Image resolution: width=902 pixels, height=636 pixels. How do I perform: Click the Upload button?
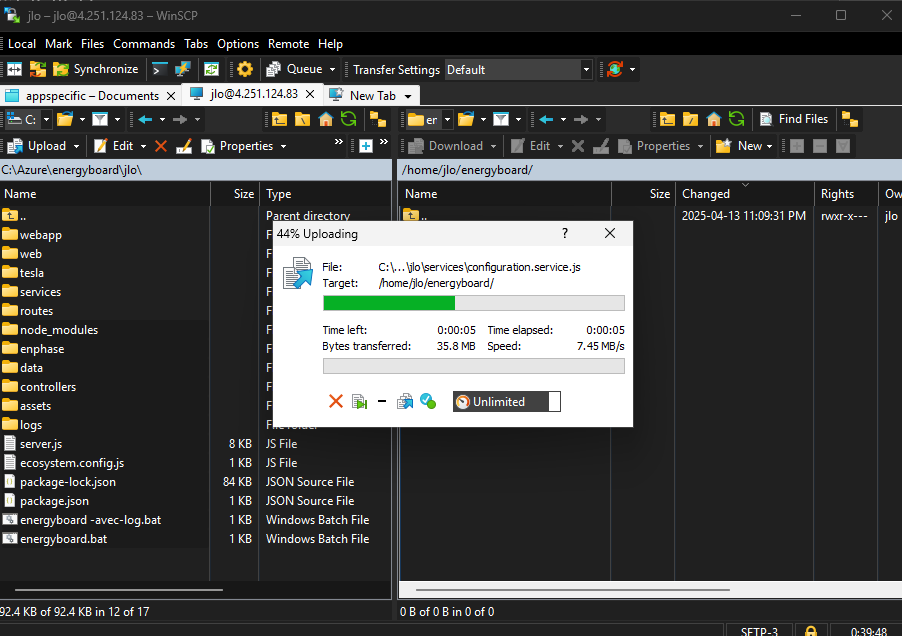39,146
